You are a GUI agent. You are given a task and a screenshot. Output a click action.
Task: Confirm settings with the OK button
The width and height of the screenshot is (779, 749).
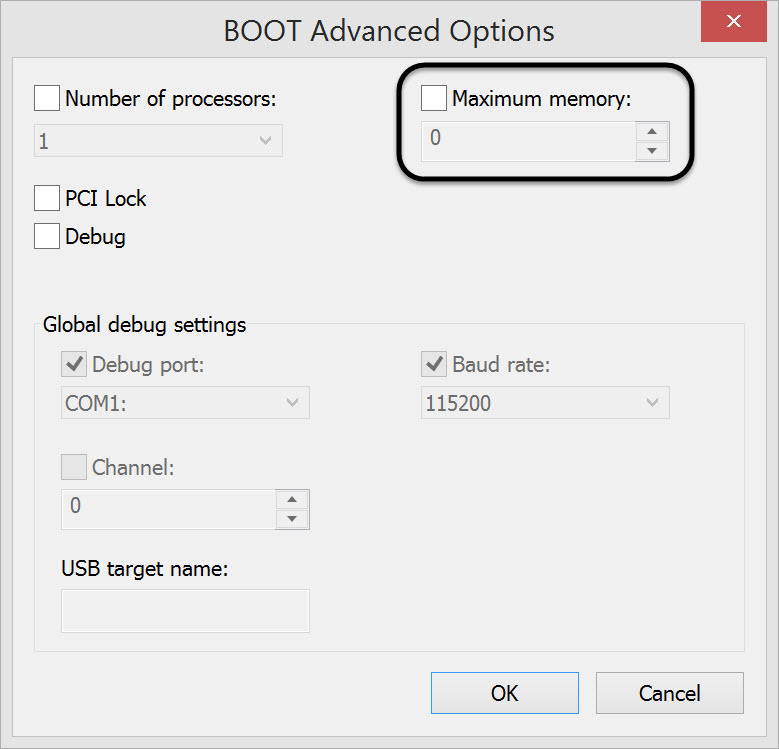[504, 693]
